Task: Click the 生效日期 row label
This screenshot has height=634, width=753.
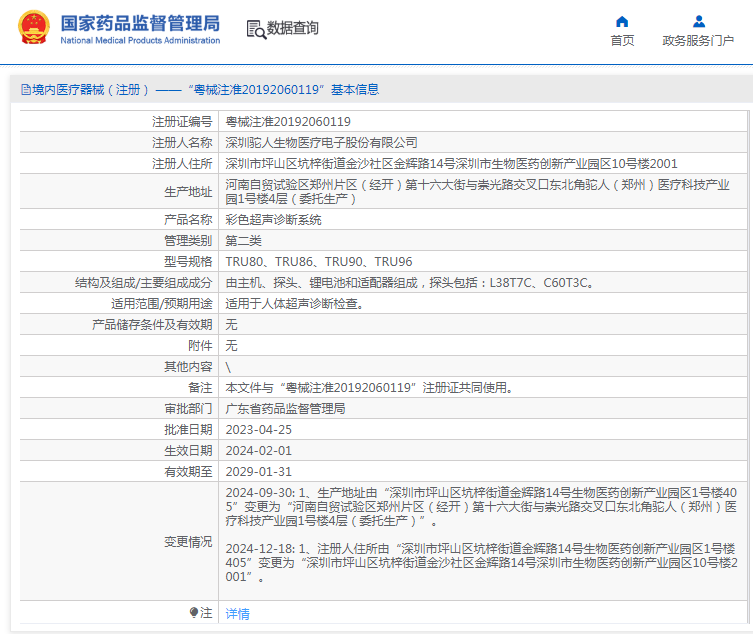Action: coord(188,451)
